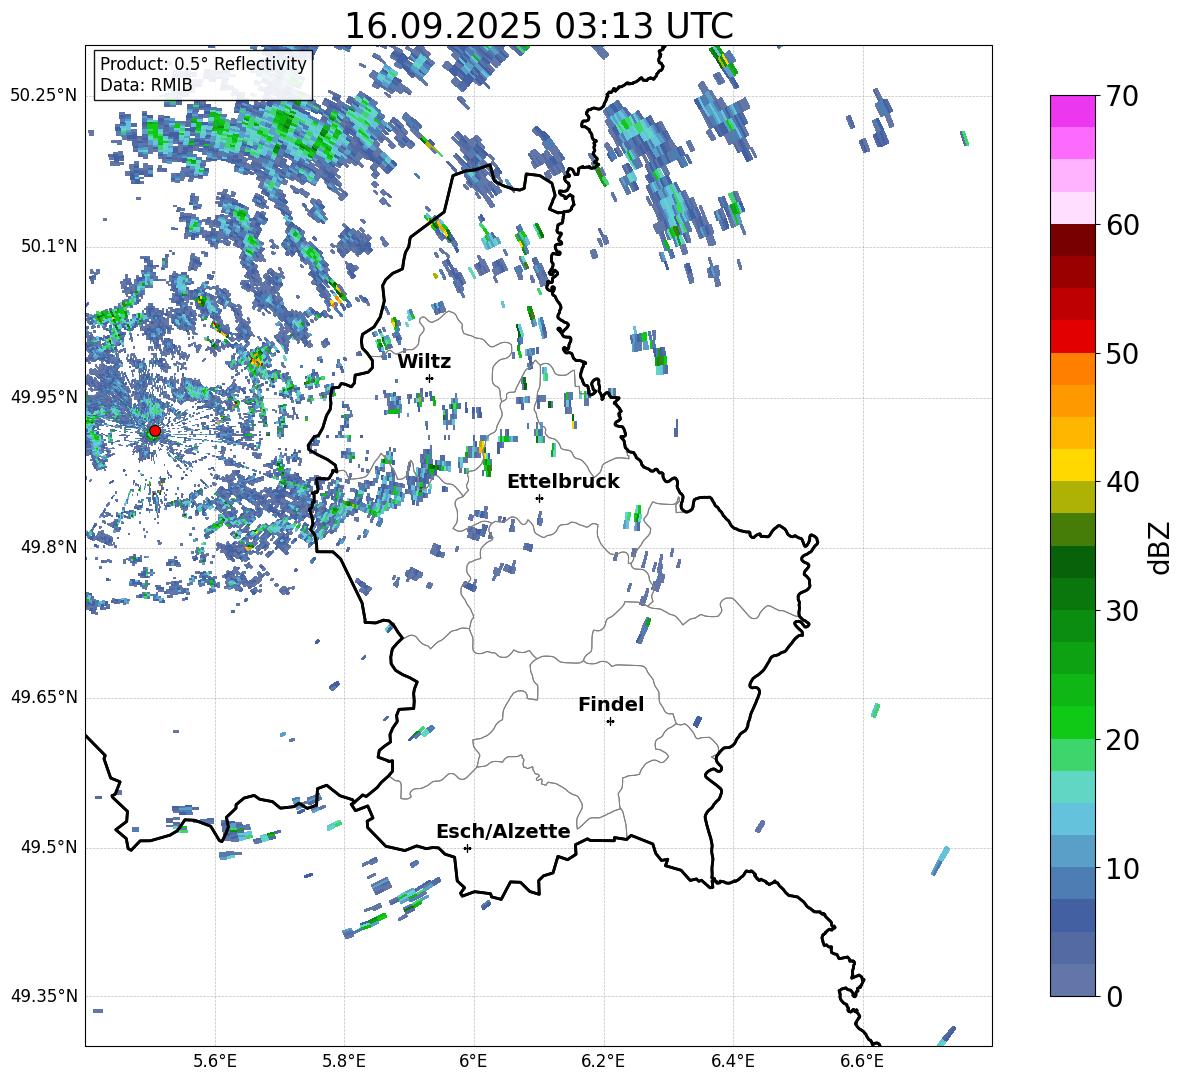Click the colorbar tick label 40

pos(1122,482)
